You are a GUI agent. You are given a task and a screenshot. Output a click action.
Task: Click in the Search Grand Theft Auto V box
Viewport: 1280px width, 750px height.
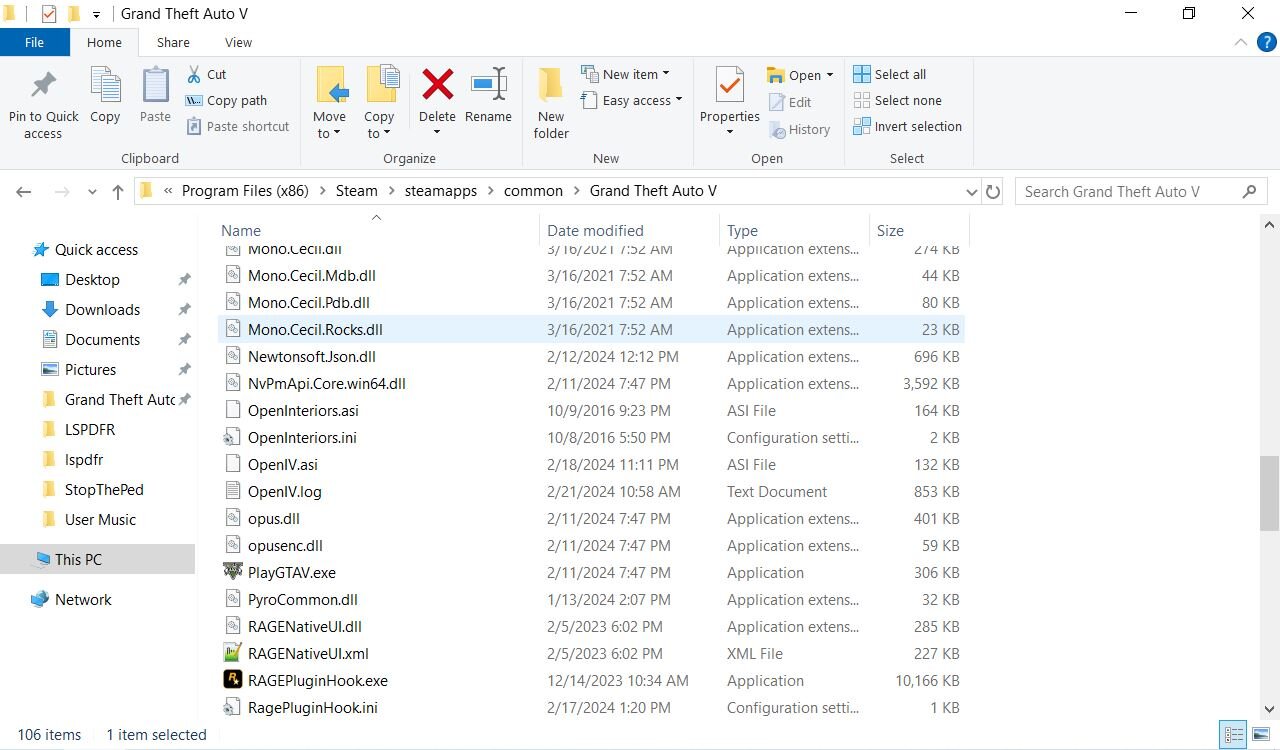coord(1130,191)
